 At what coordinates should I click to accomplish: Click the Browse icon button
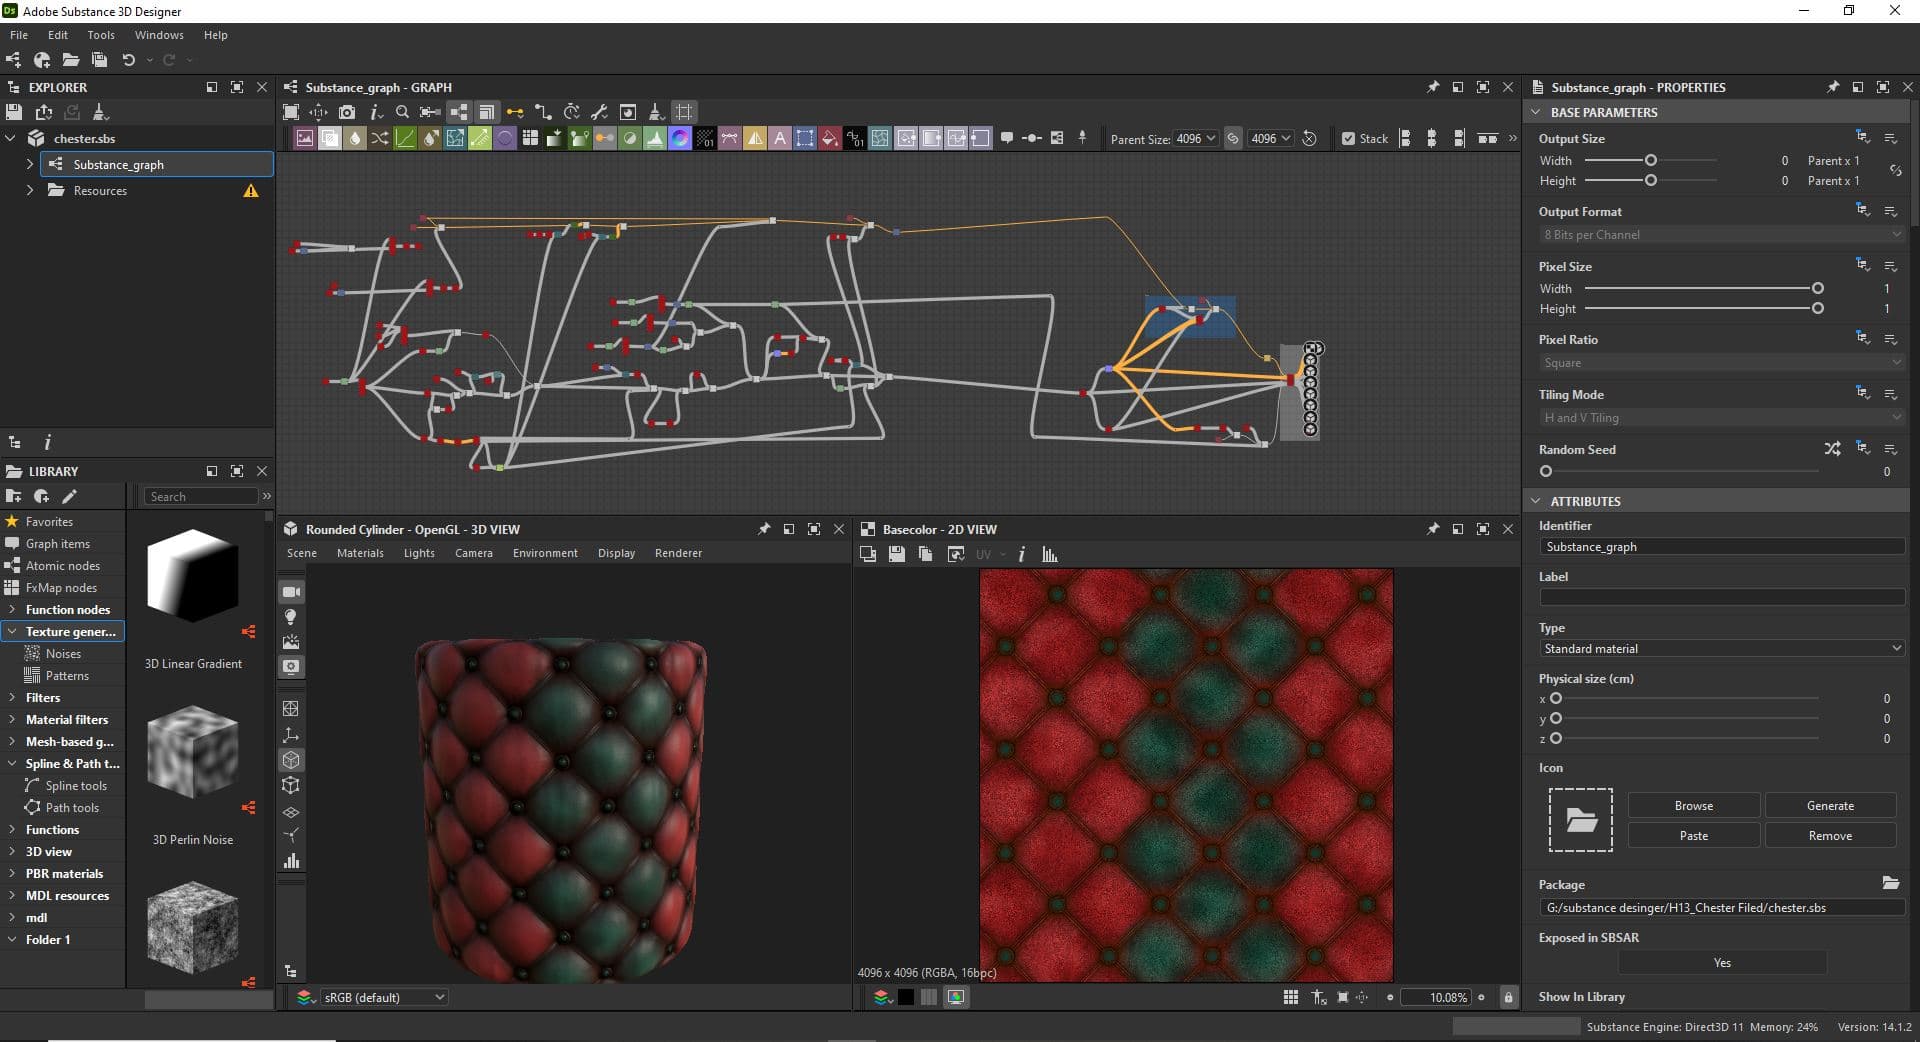tap(1693, 805)
